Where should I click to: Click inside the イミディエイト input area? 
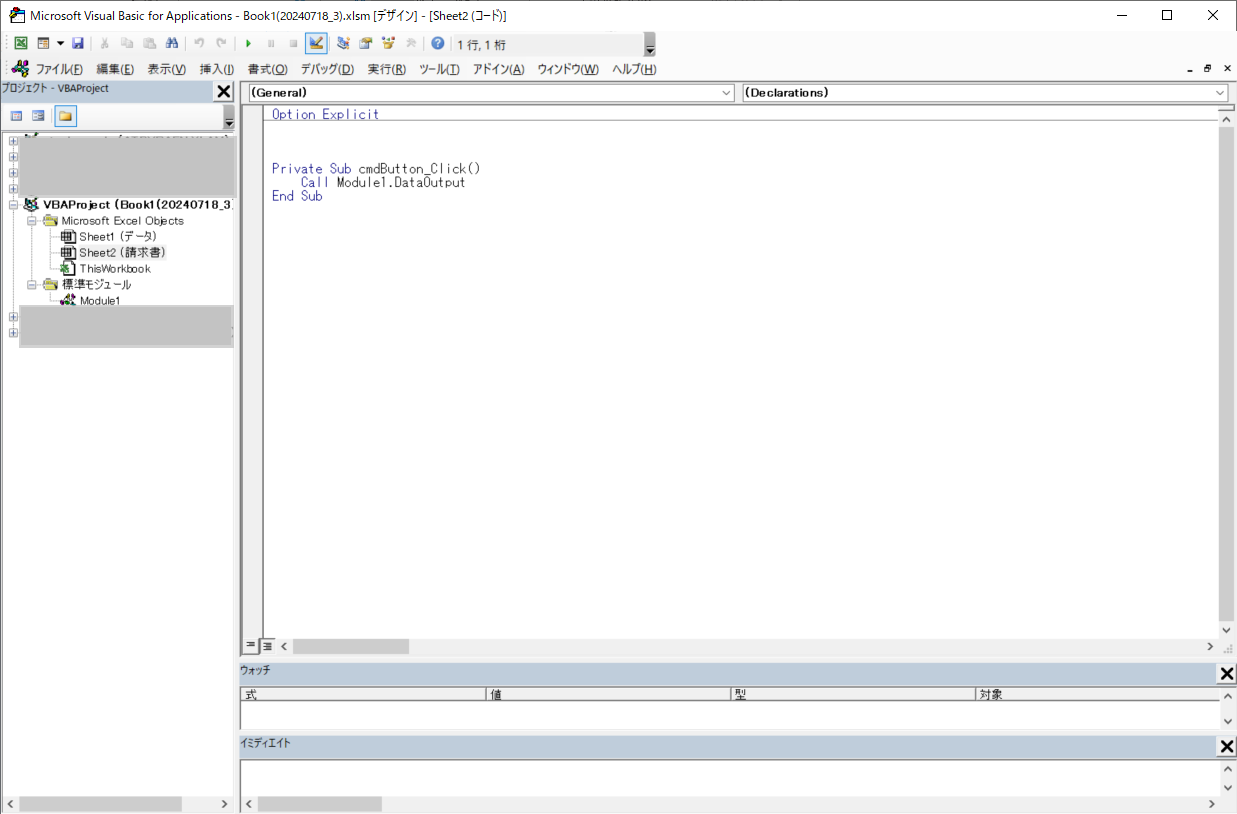(729, 777)
